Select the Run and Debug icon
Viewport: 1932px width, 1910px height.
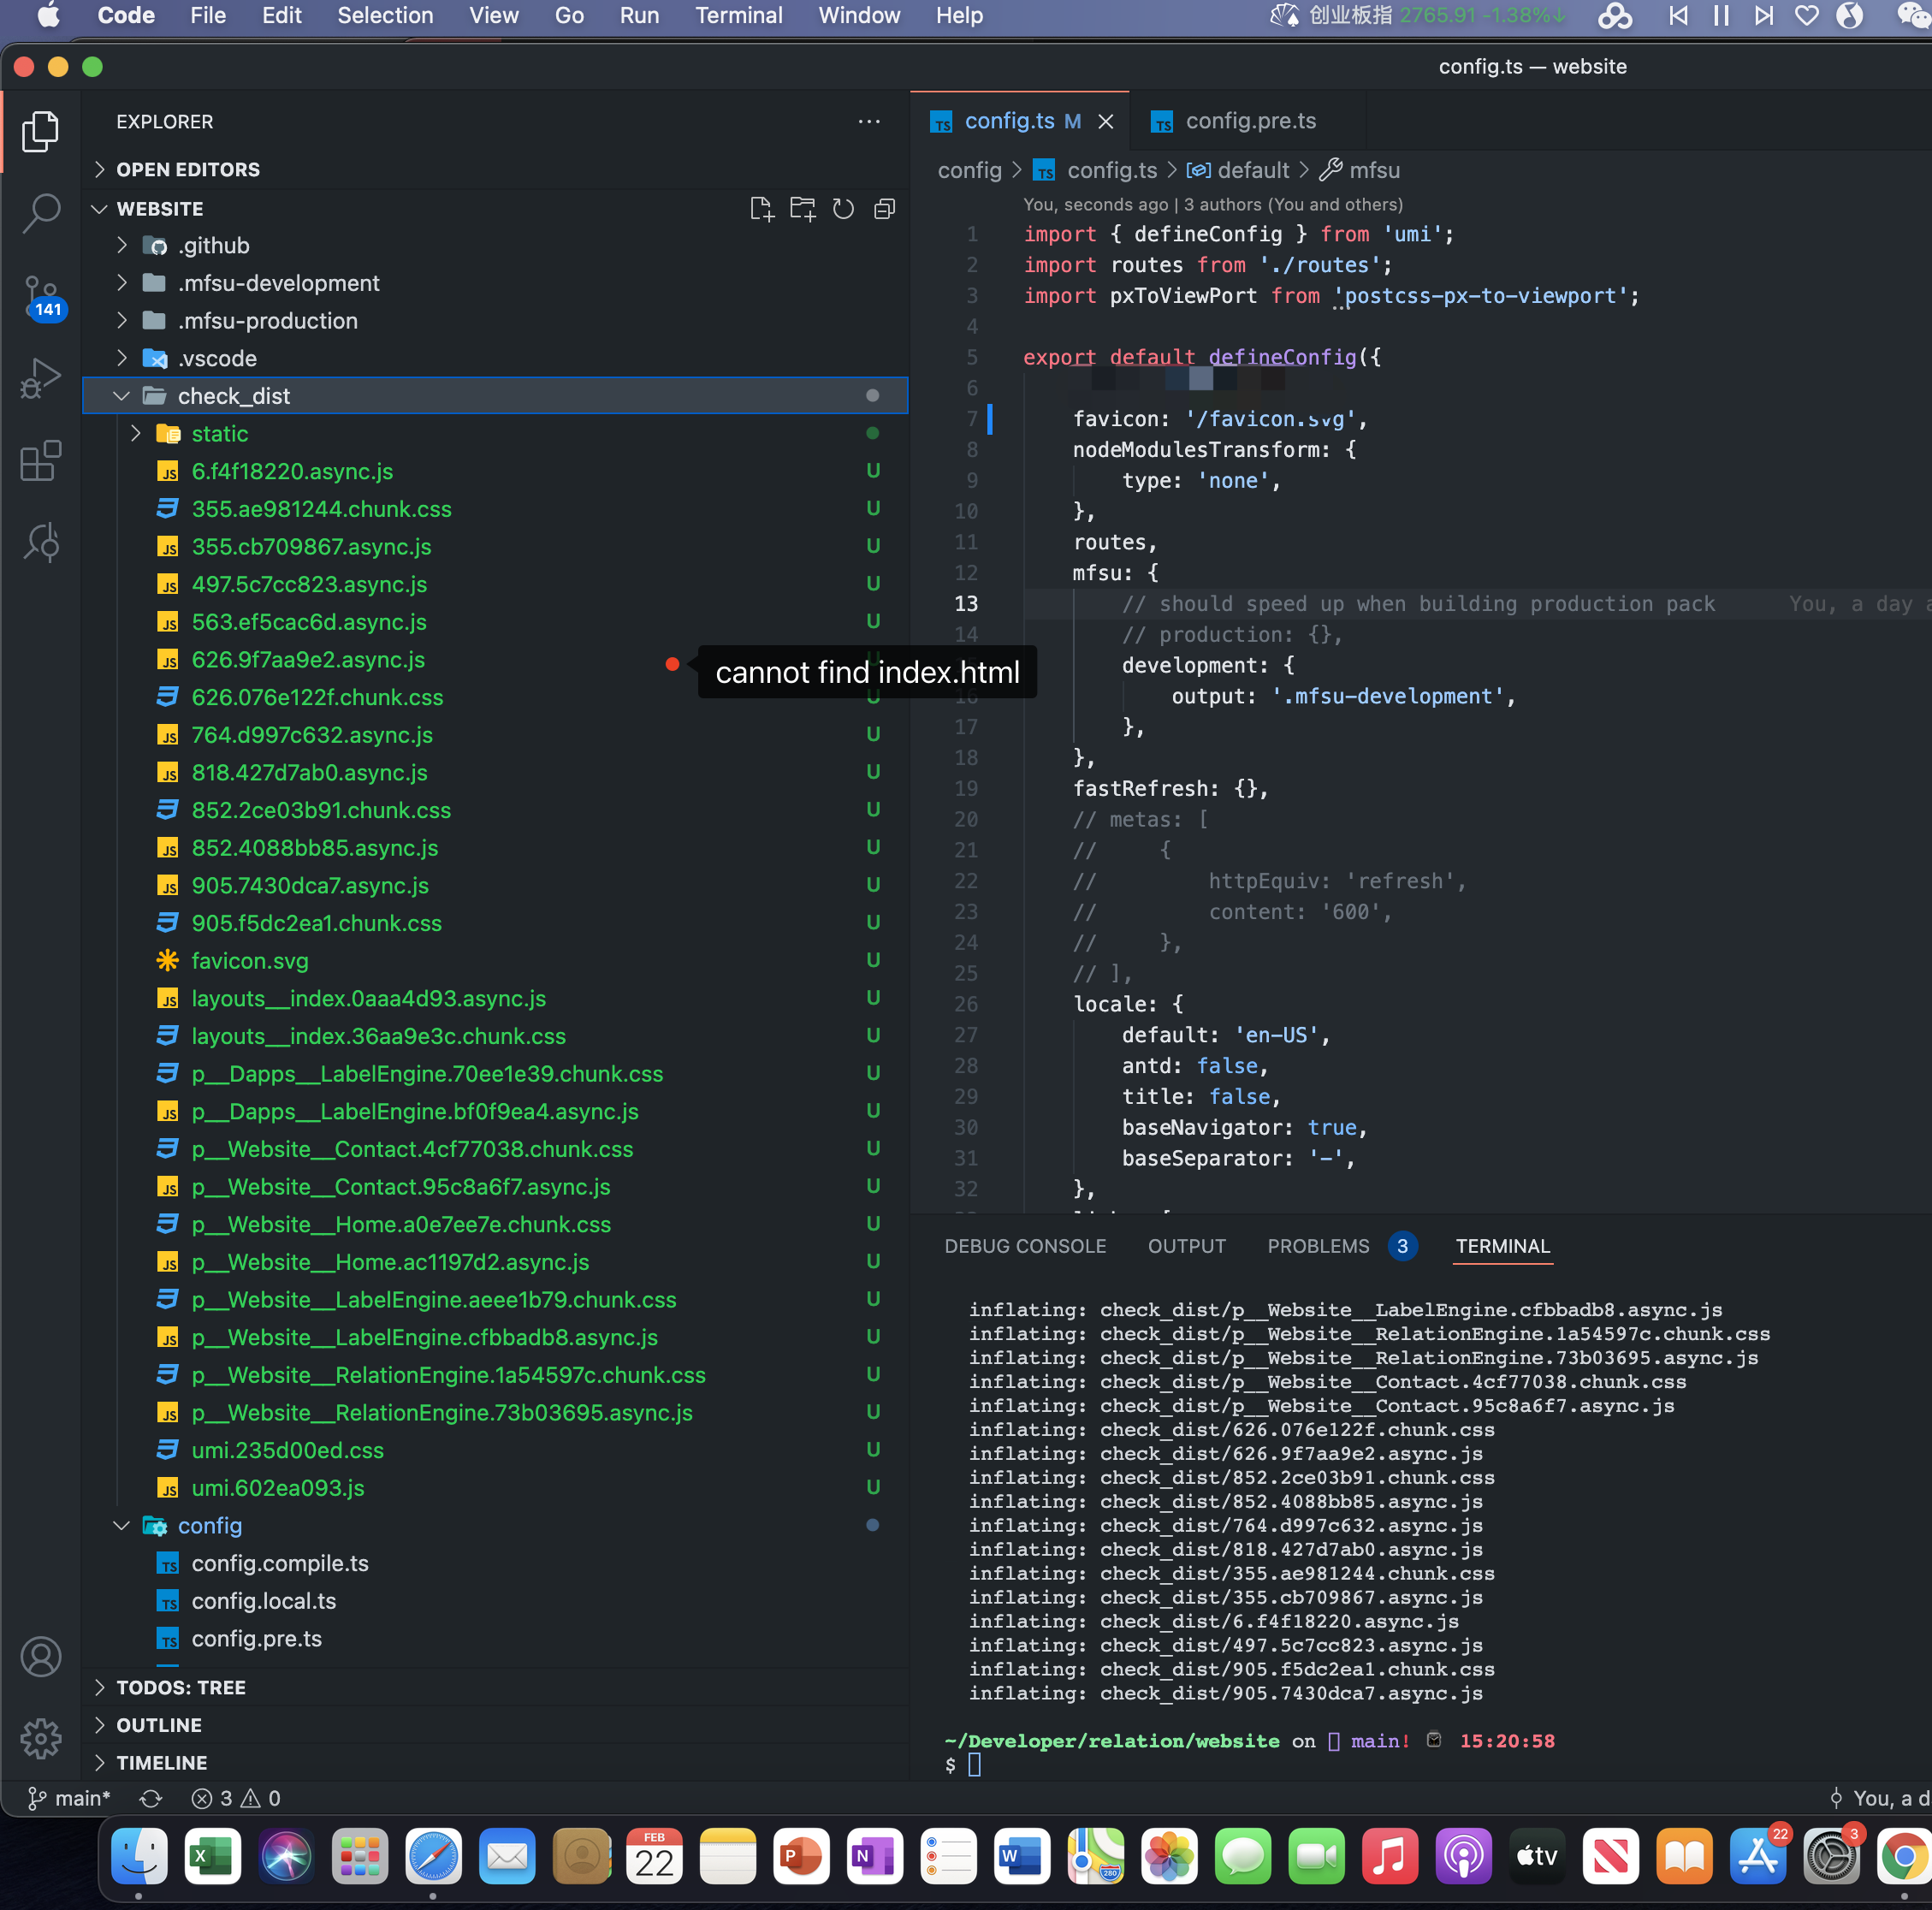[x=41, y=378]
